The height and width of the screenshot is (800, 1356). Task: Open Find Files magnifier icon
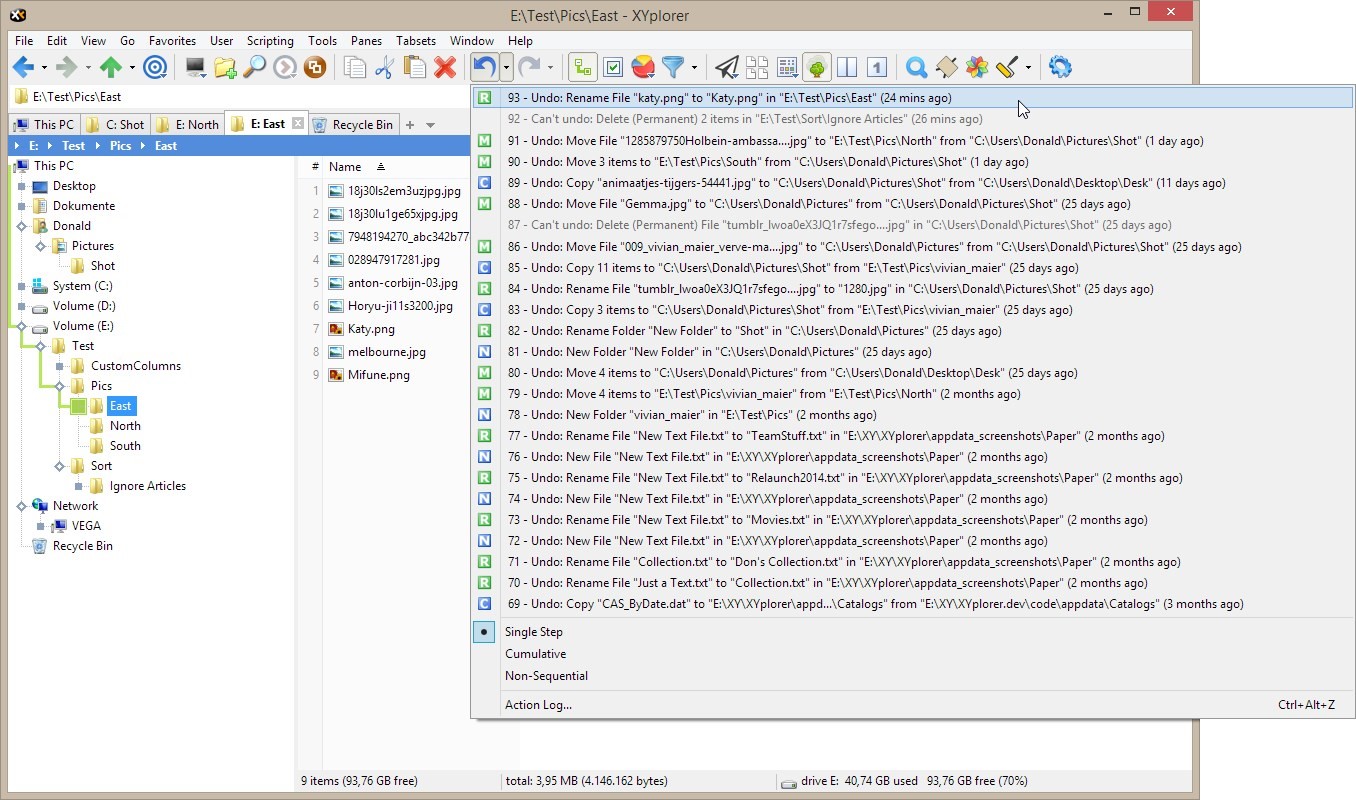tap(255, 67)
